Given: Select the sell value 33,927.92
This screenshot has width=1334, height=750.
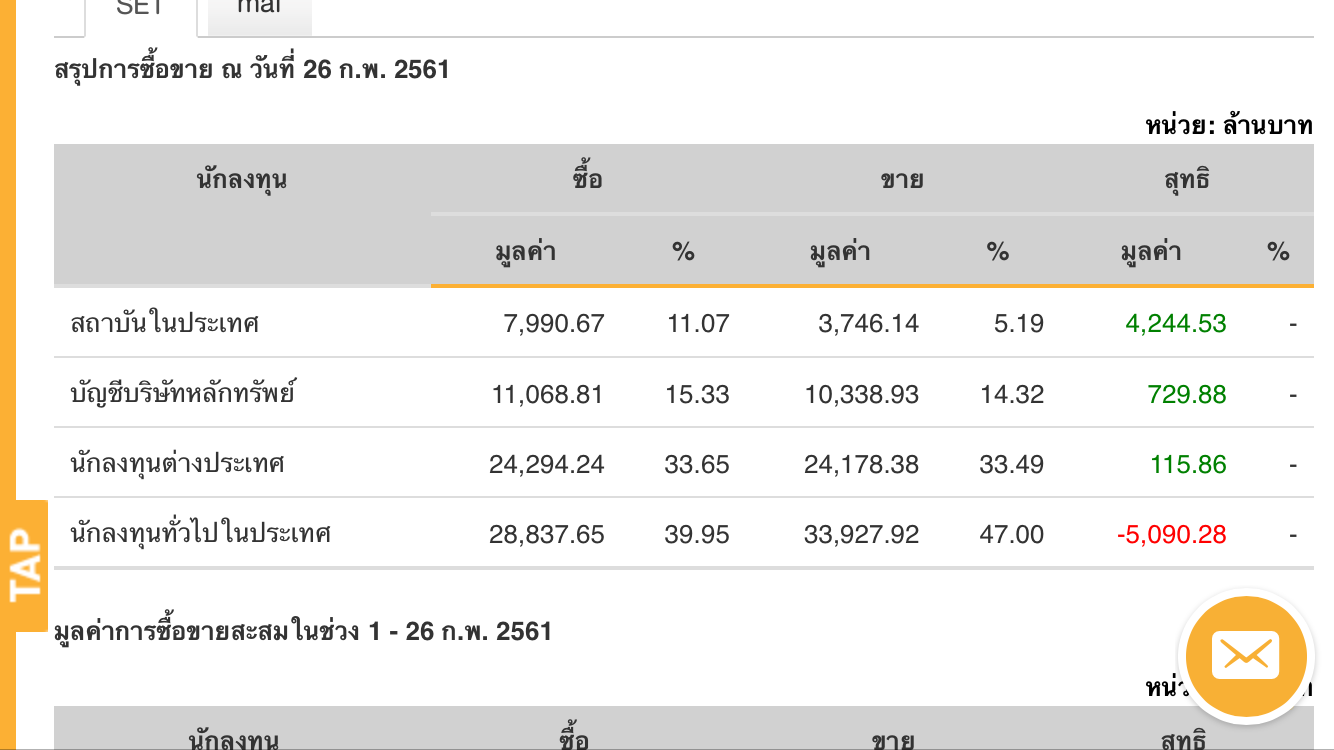Looking at the screenshot, I should 861,535.
